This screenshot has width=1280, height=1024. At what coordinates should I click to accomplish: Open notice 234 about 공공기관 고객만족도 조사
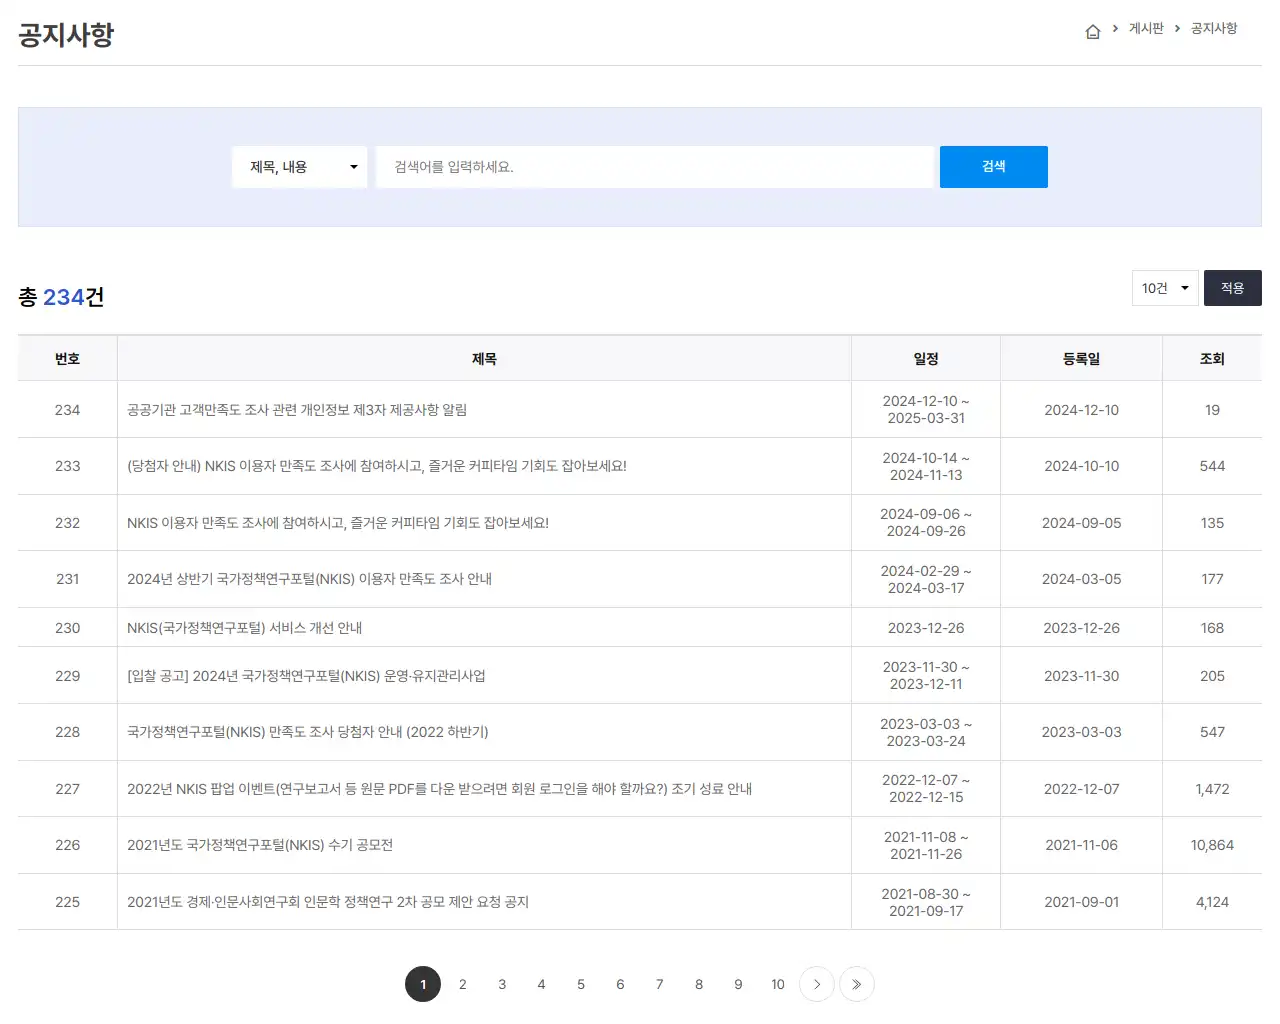299,409
